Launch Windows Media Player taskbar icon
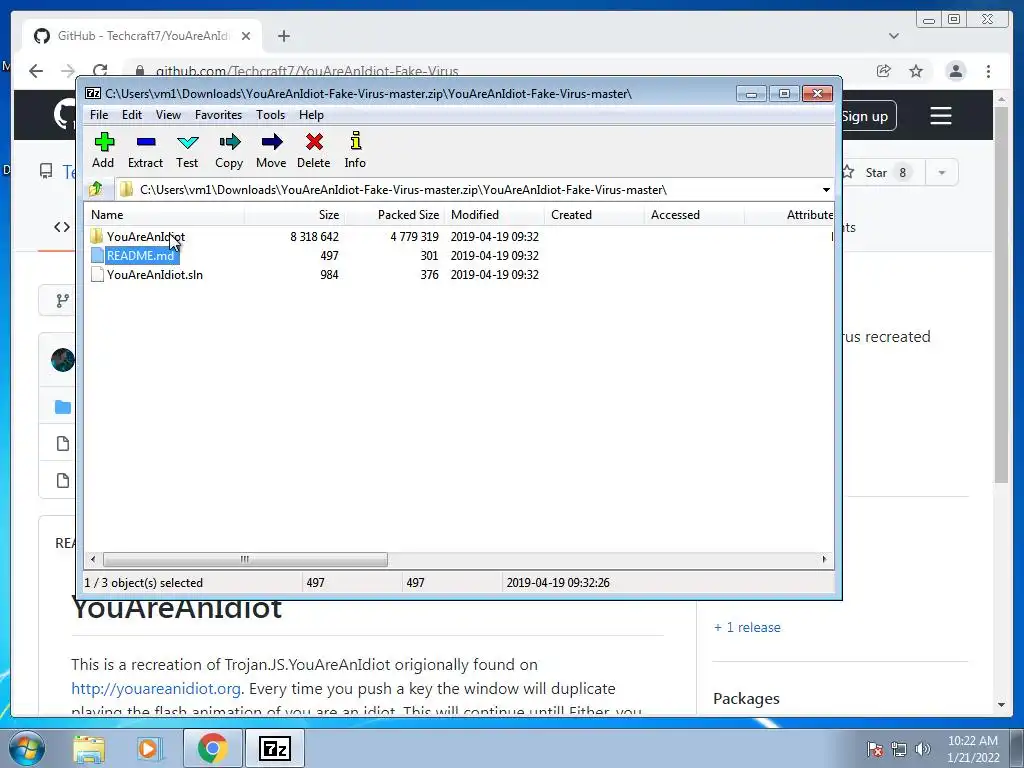Viewport: 1024px width, 768px height. tap(148, 748)
